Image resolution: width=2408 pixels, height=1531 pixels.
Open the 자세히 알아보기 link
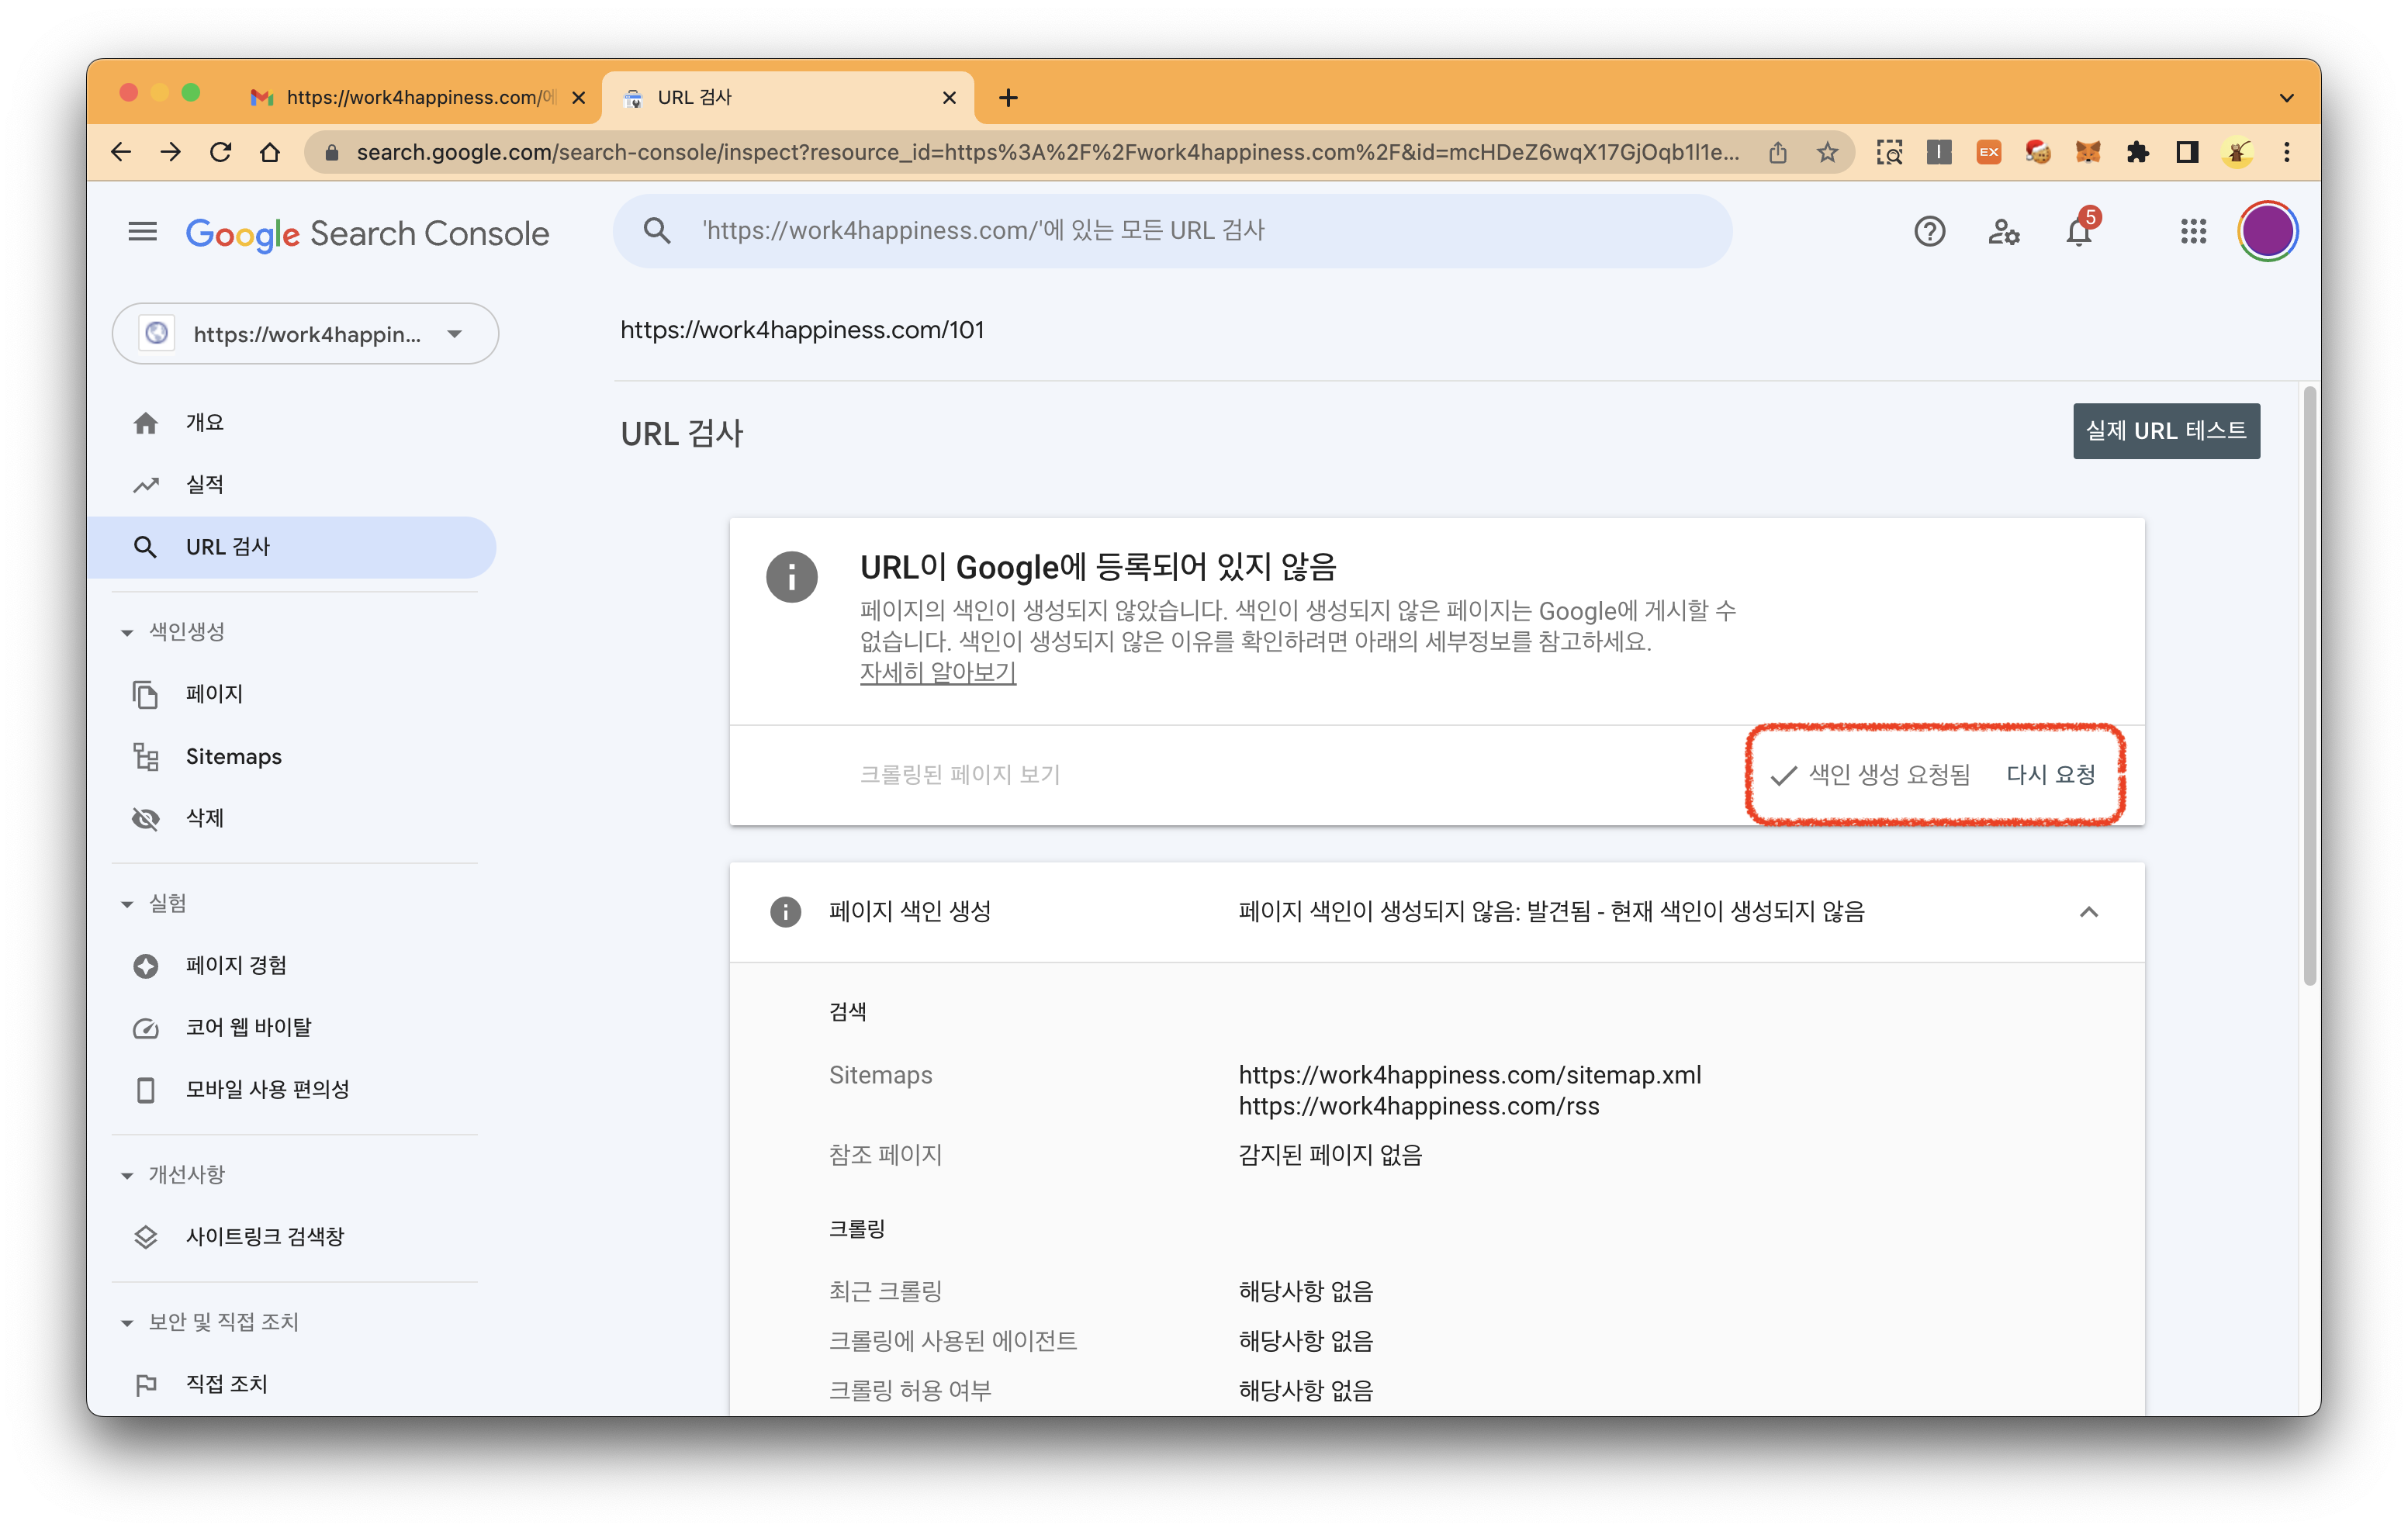point(937,673)
